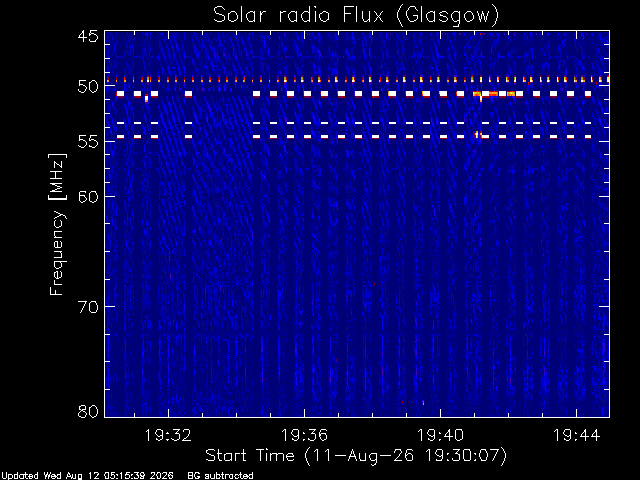Click the 60 MHz frequency axis label
The height and width of the screenshot is (480, 640).
pos(88,196)
